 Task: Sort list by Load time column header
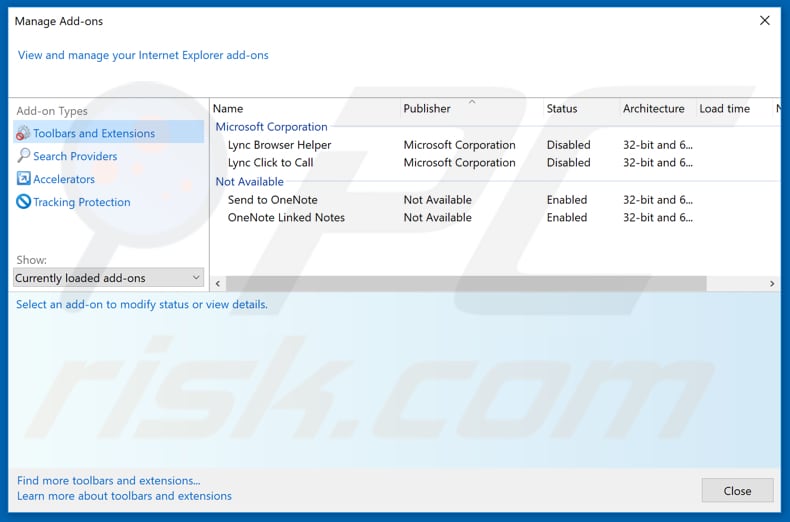[725, 108]
